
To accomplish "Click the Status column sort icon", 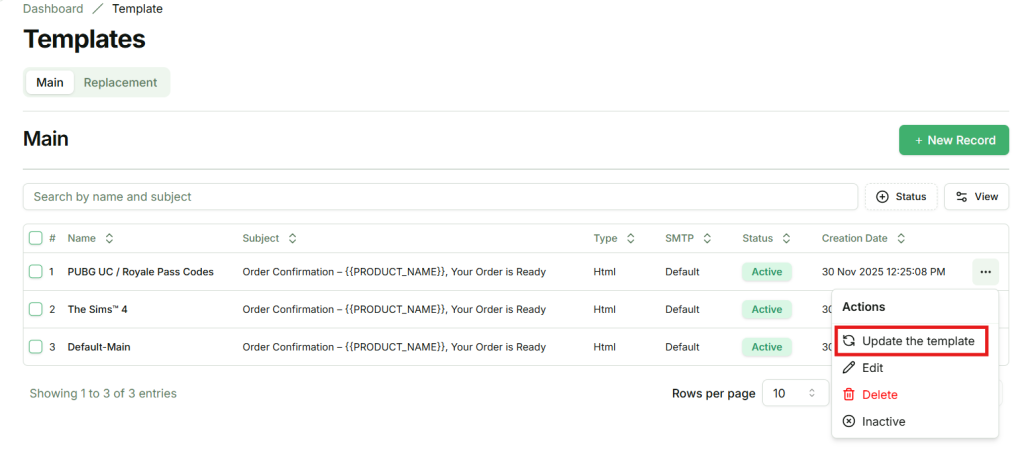I will pos(787,239).
